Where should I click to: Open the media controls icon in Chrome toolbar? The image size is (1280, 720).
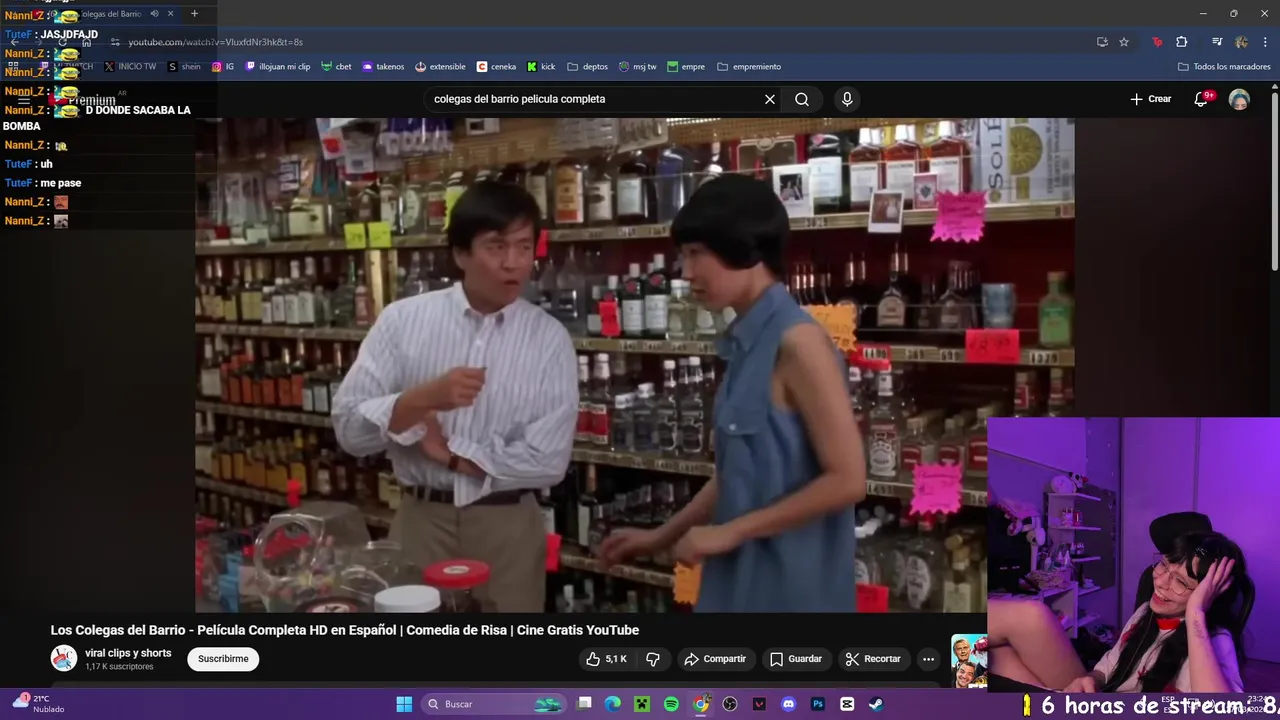point(1217,42)
